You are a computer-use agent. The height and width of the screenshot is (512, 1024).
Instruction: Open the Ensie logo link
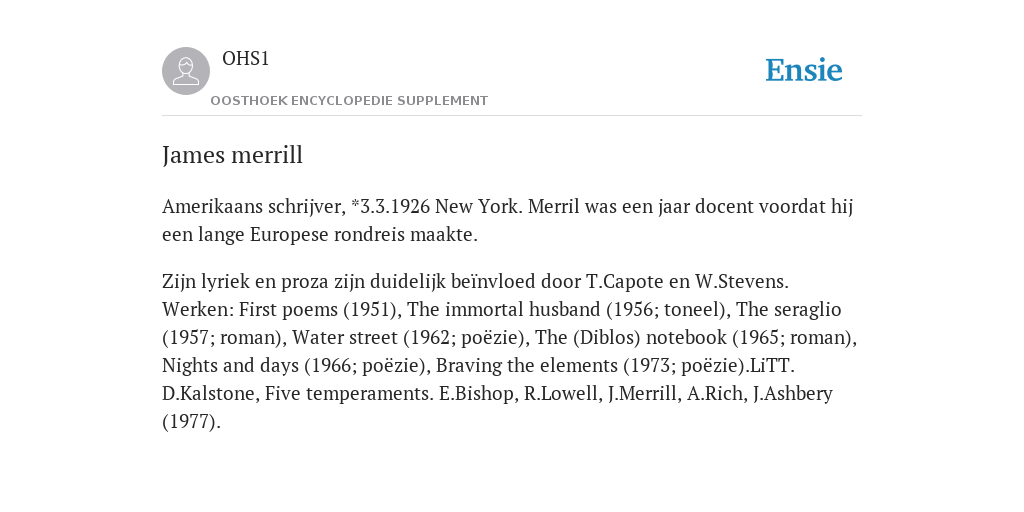tap(804, 70)
